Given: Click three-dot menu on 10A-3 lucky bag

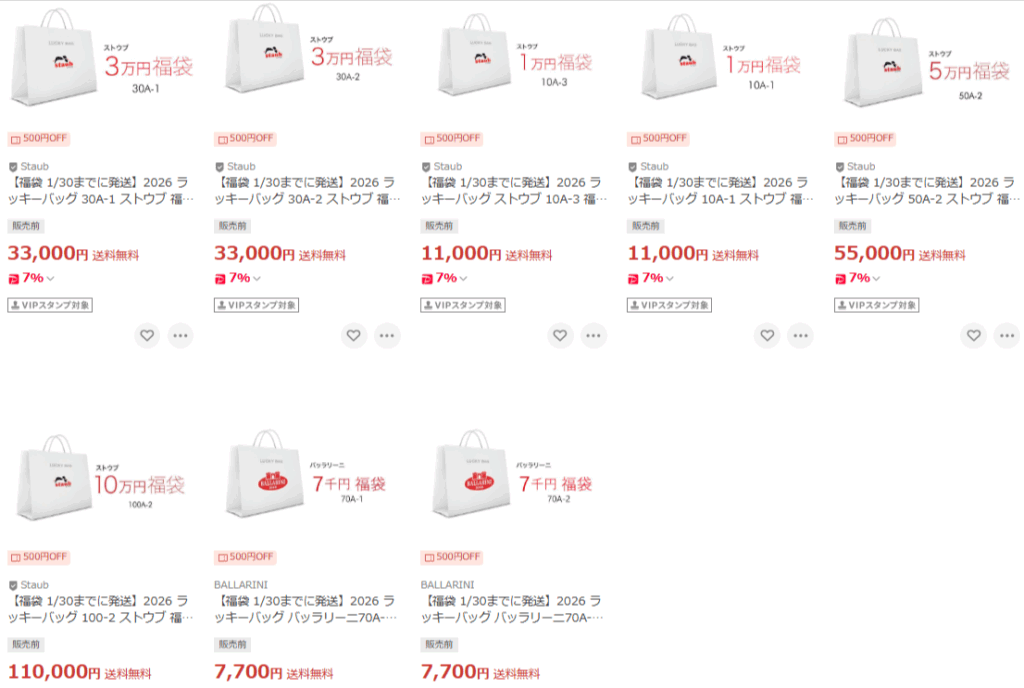Looking at the screenshot, I should point(594,336).
